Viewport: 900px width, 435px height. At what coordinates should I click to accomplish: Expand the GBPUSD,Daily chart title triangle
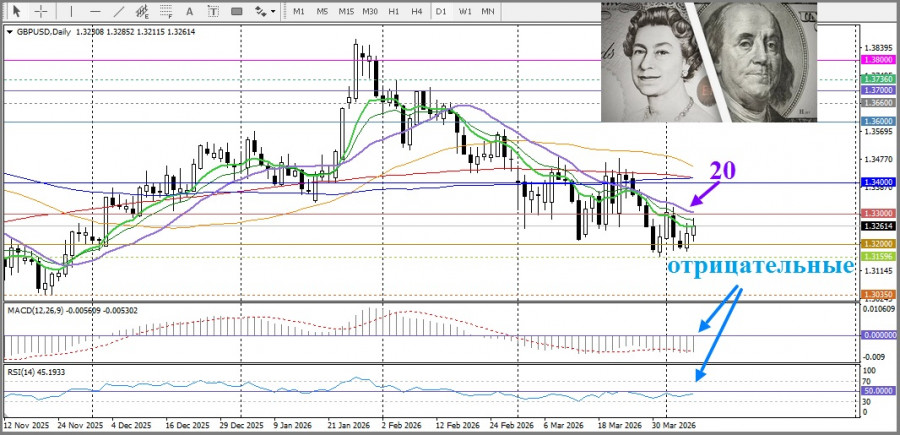(x=10, y=32)
